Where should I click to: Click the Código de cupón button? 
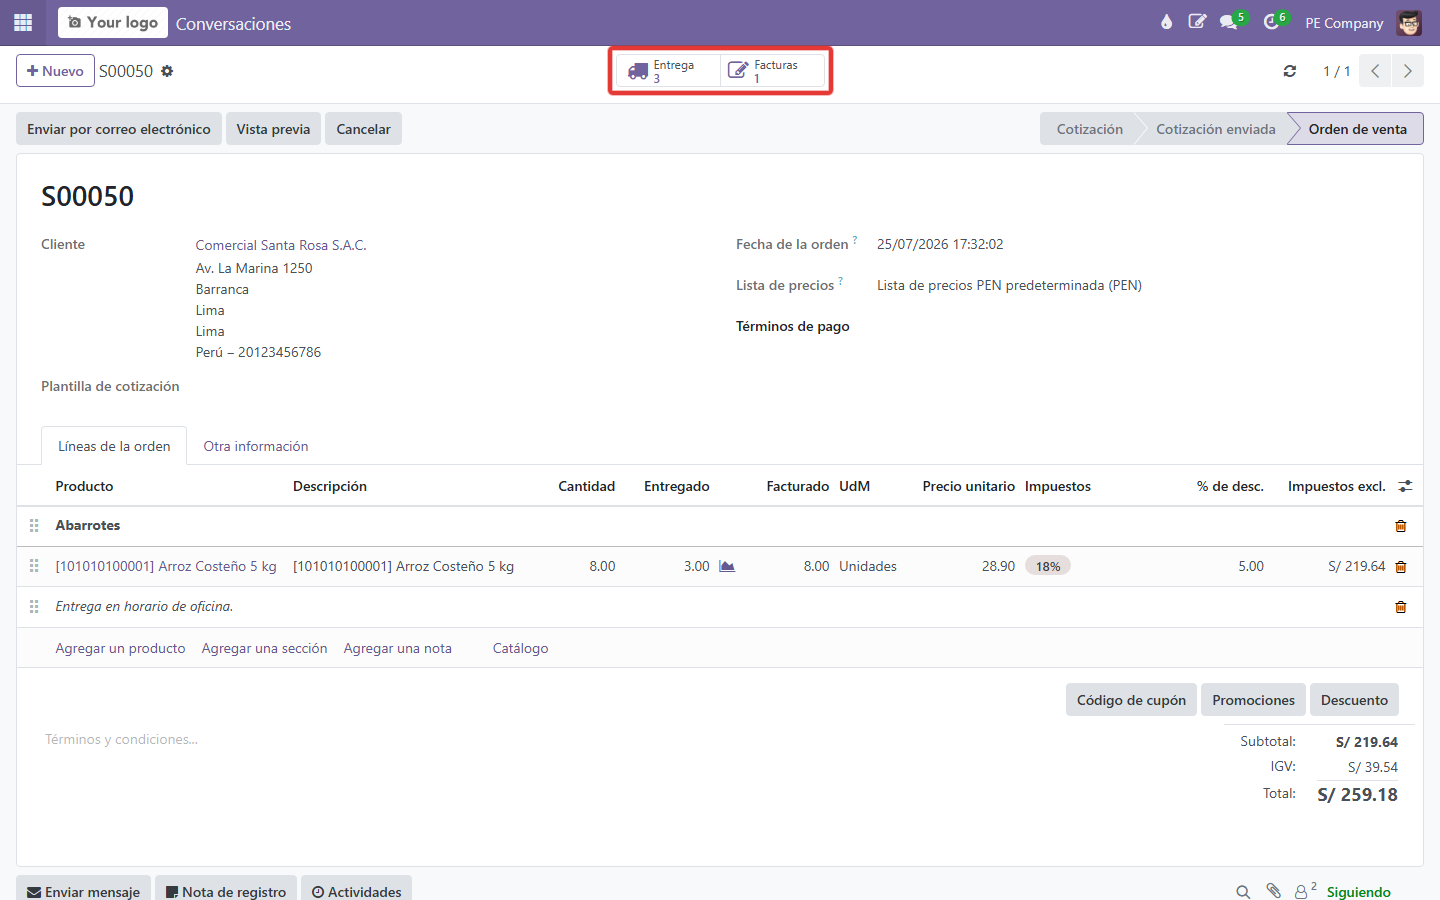[x=1131, y=700]
